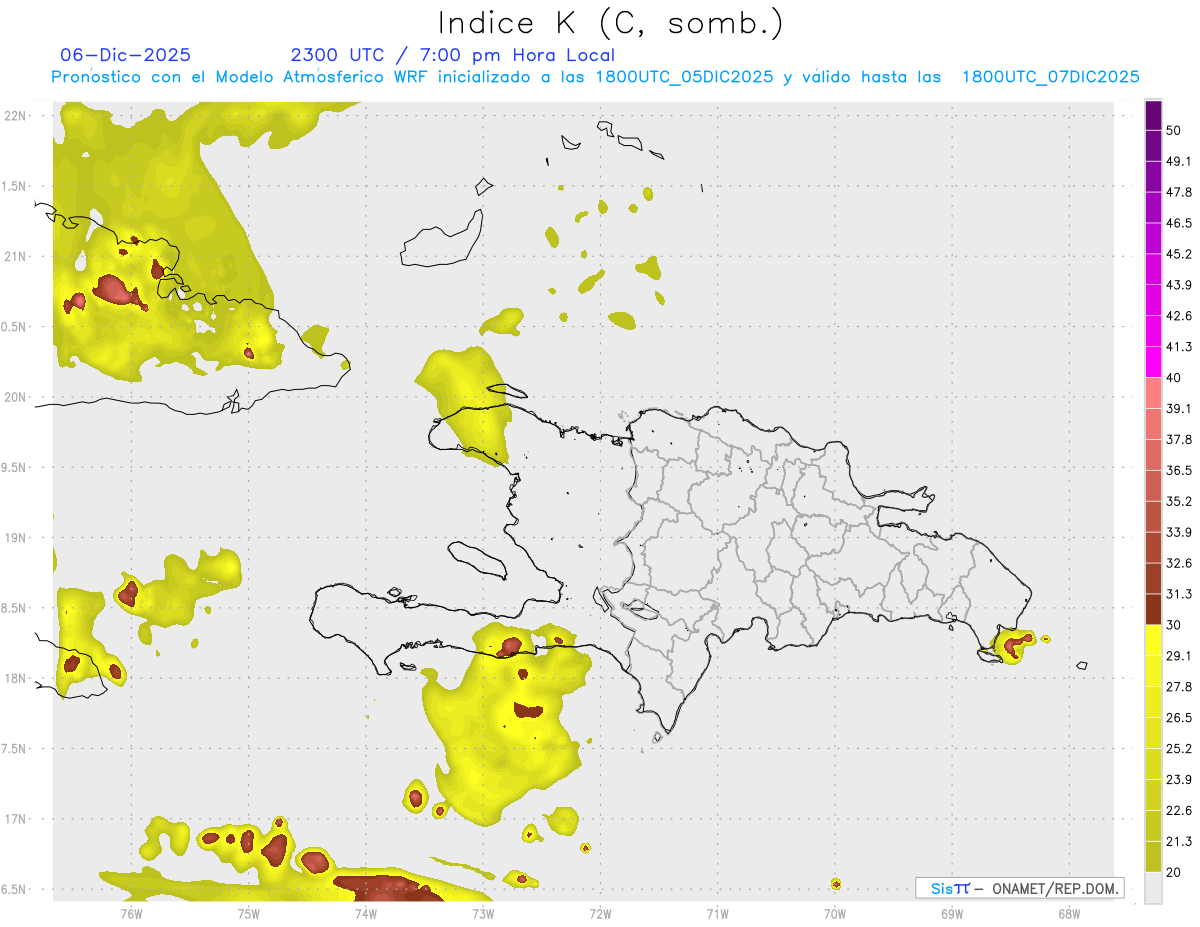The image size is (1200, 927).
Task: Click the latitude label "22N"
Action: pos(15,116)
